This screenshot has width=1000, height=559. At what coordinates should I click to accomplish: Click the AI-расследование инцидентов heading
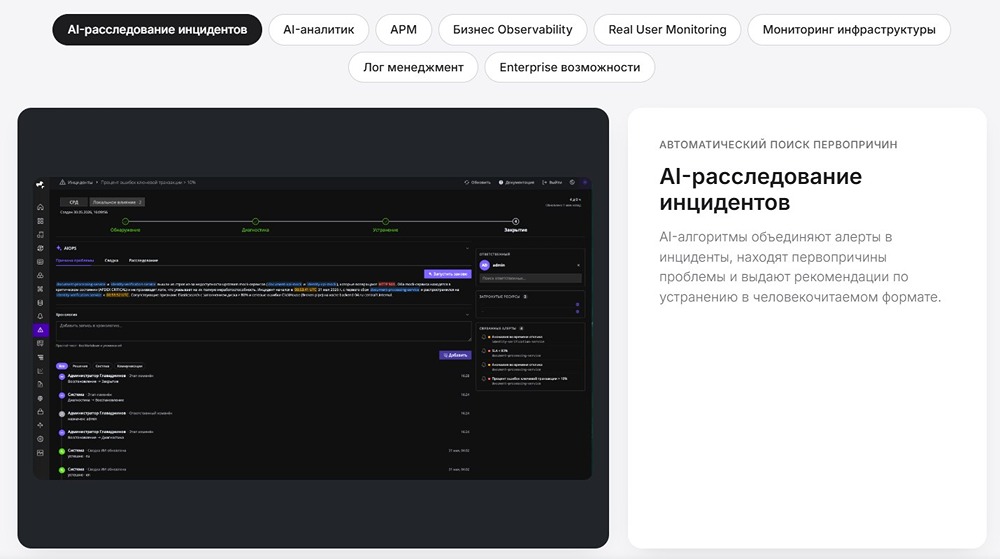coord(760,189)
